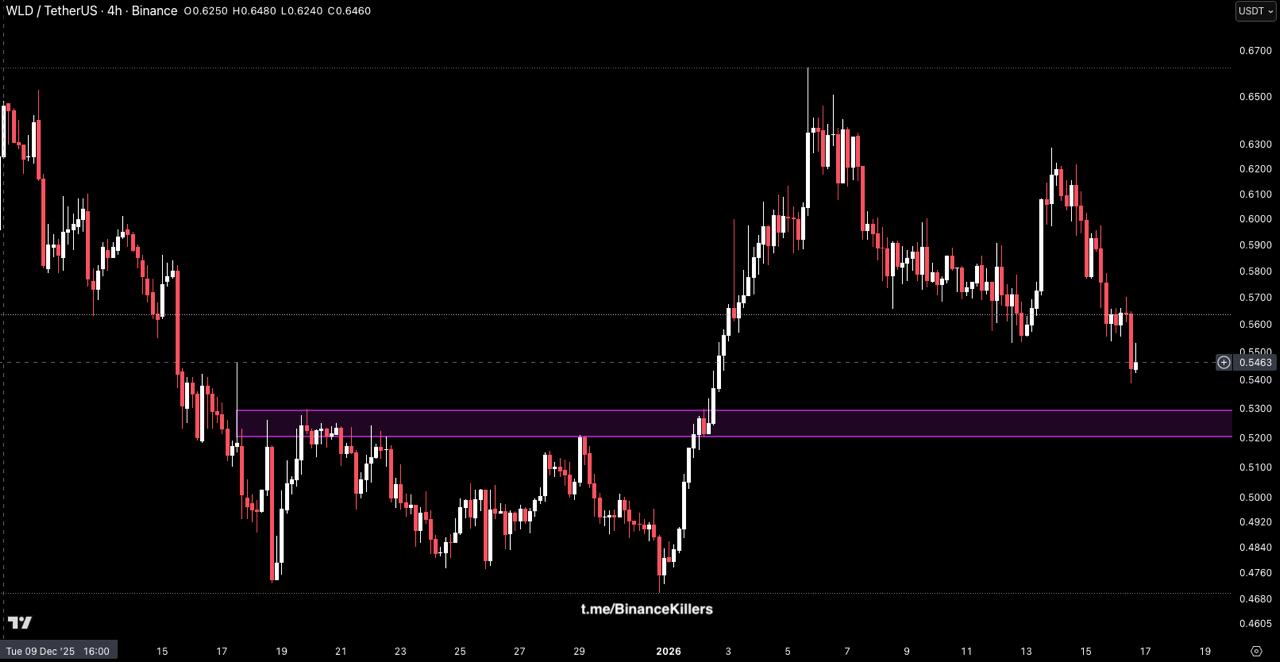Select the dotted horizontal line near 0.4690
This screenshot has height=662, width=1280.
(400, 593)
